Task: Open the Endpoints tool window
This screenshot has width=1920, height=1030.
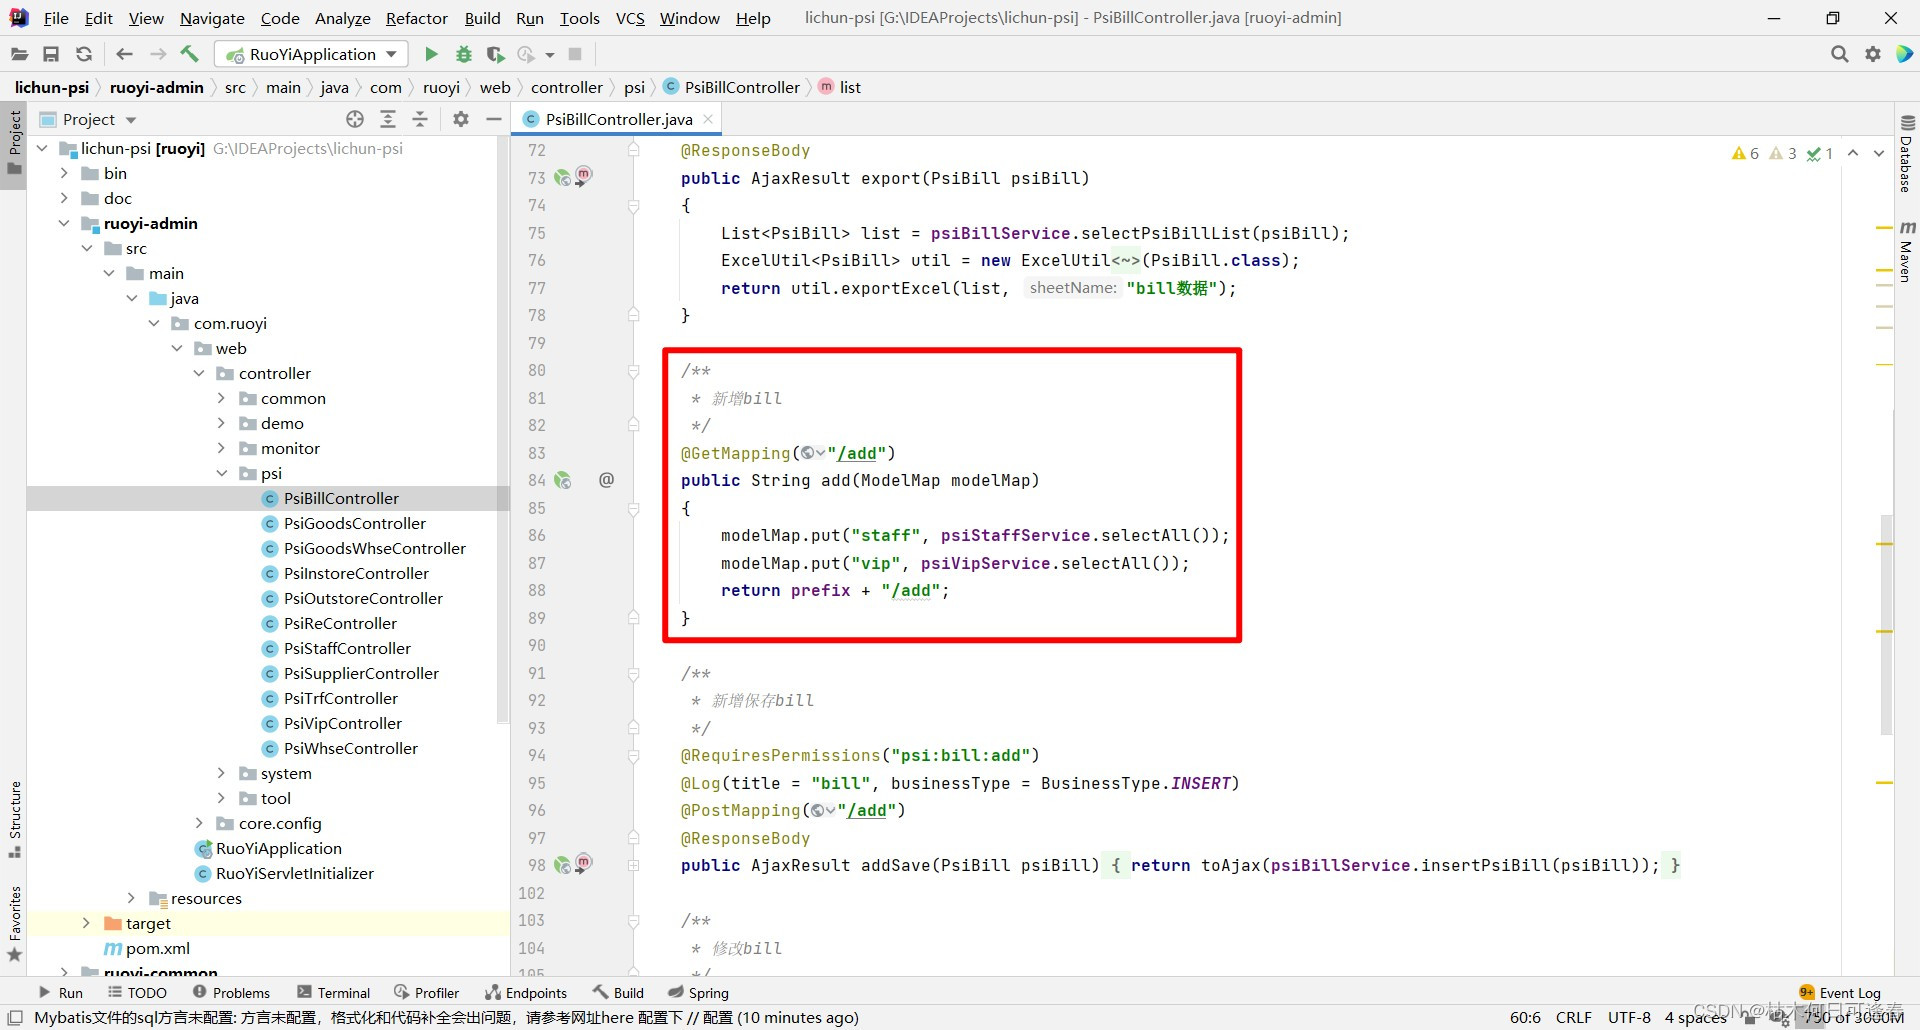Action: coord(526,993)
